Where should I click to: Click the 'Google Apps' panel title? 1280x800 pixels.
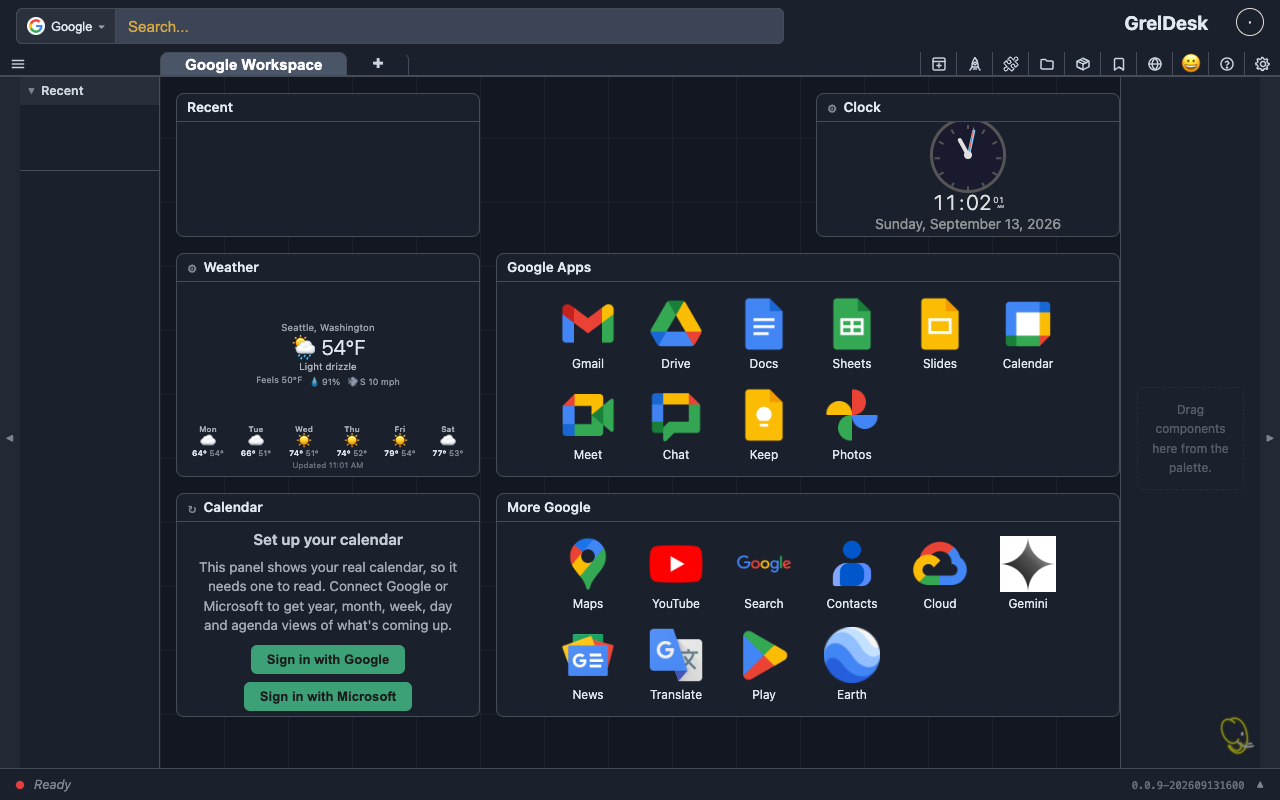click(549, 267)
